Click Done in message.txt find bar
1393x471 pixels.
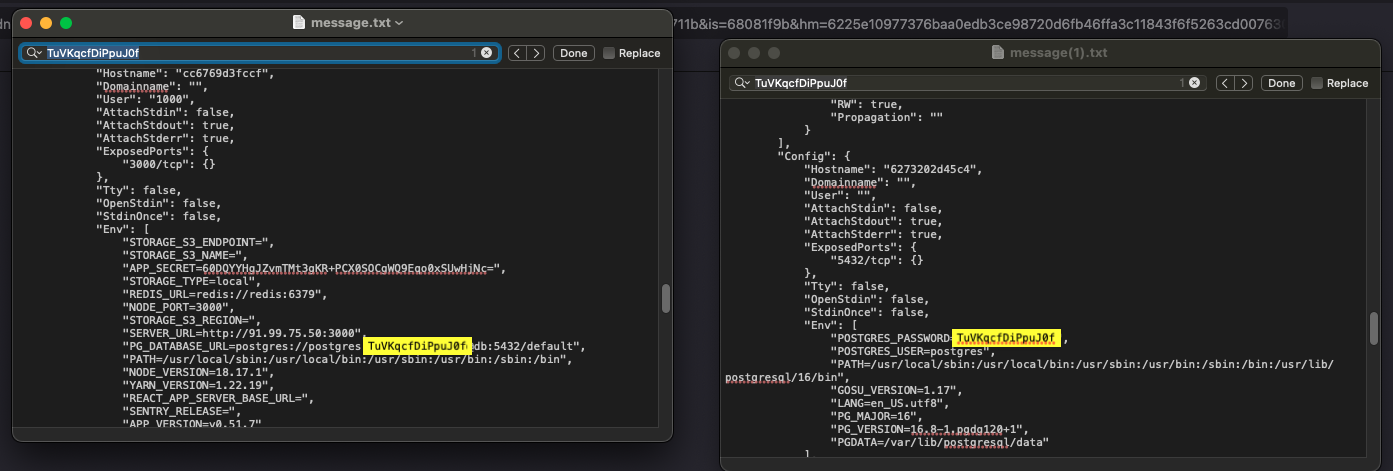(573, 53)
